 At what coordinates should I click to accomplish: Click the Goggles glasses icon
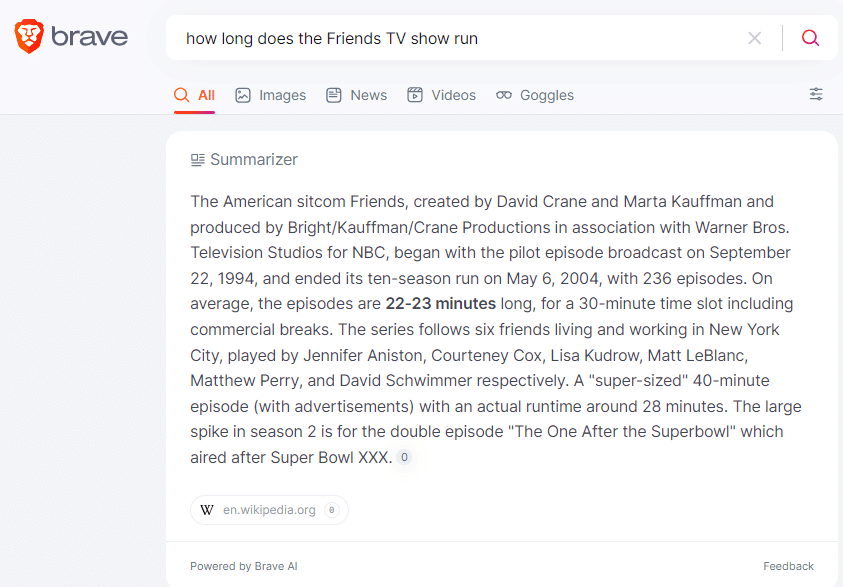tap(504, 95)
